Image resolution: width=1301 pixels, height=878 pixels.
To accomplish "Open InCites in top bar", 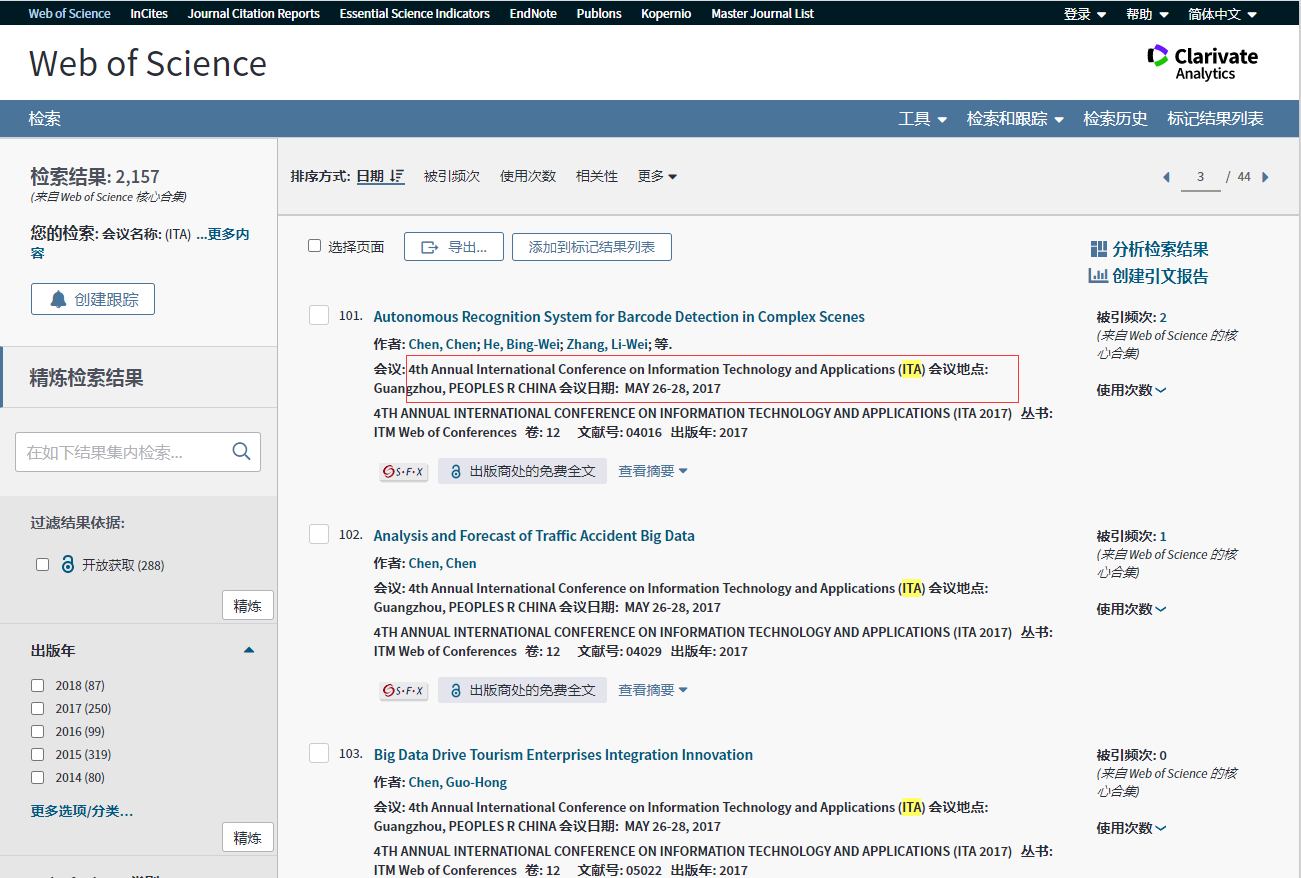I will (149, 14).
